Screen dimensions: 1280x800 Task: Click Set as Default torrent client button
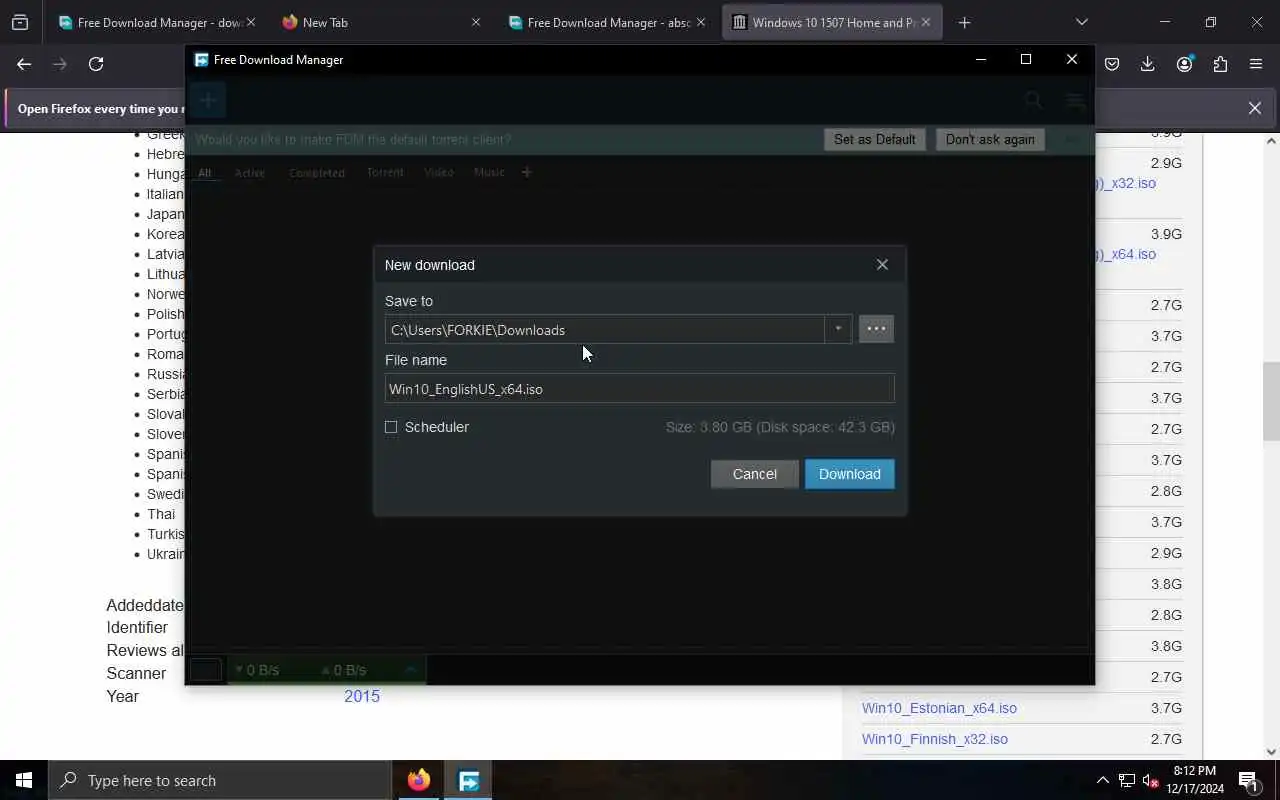click(x=874, y=139)
